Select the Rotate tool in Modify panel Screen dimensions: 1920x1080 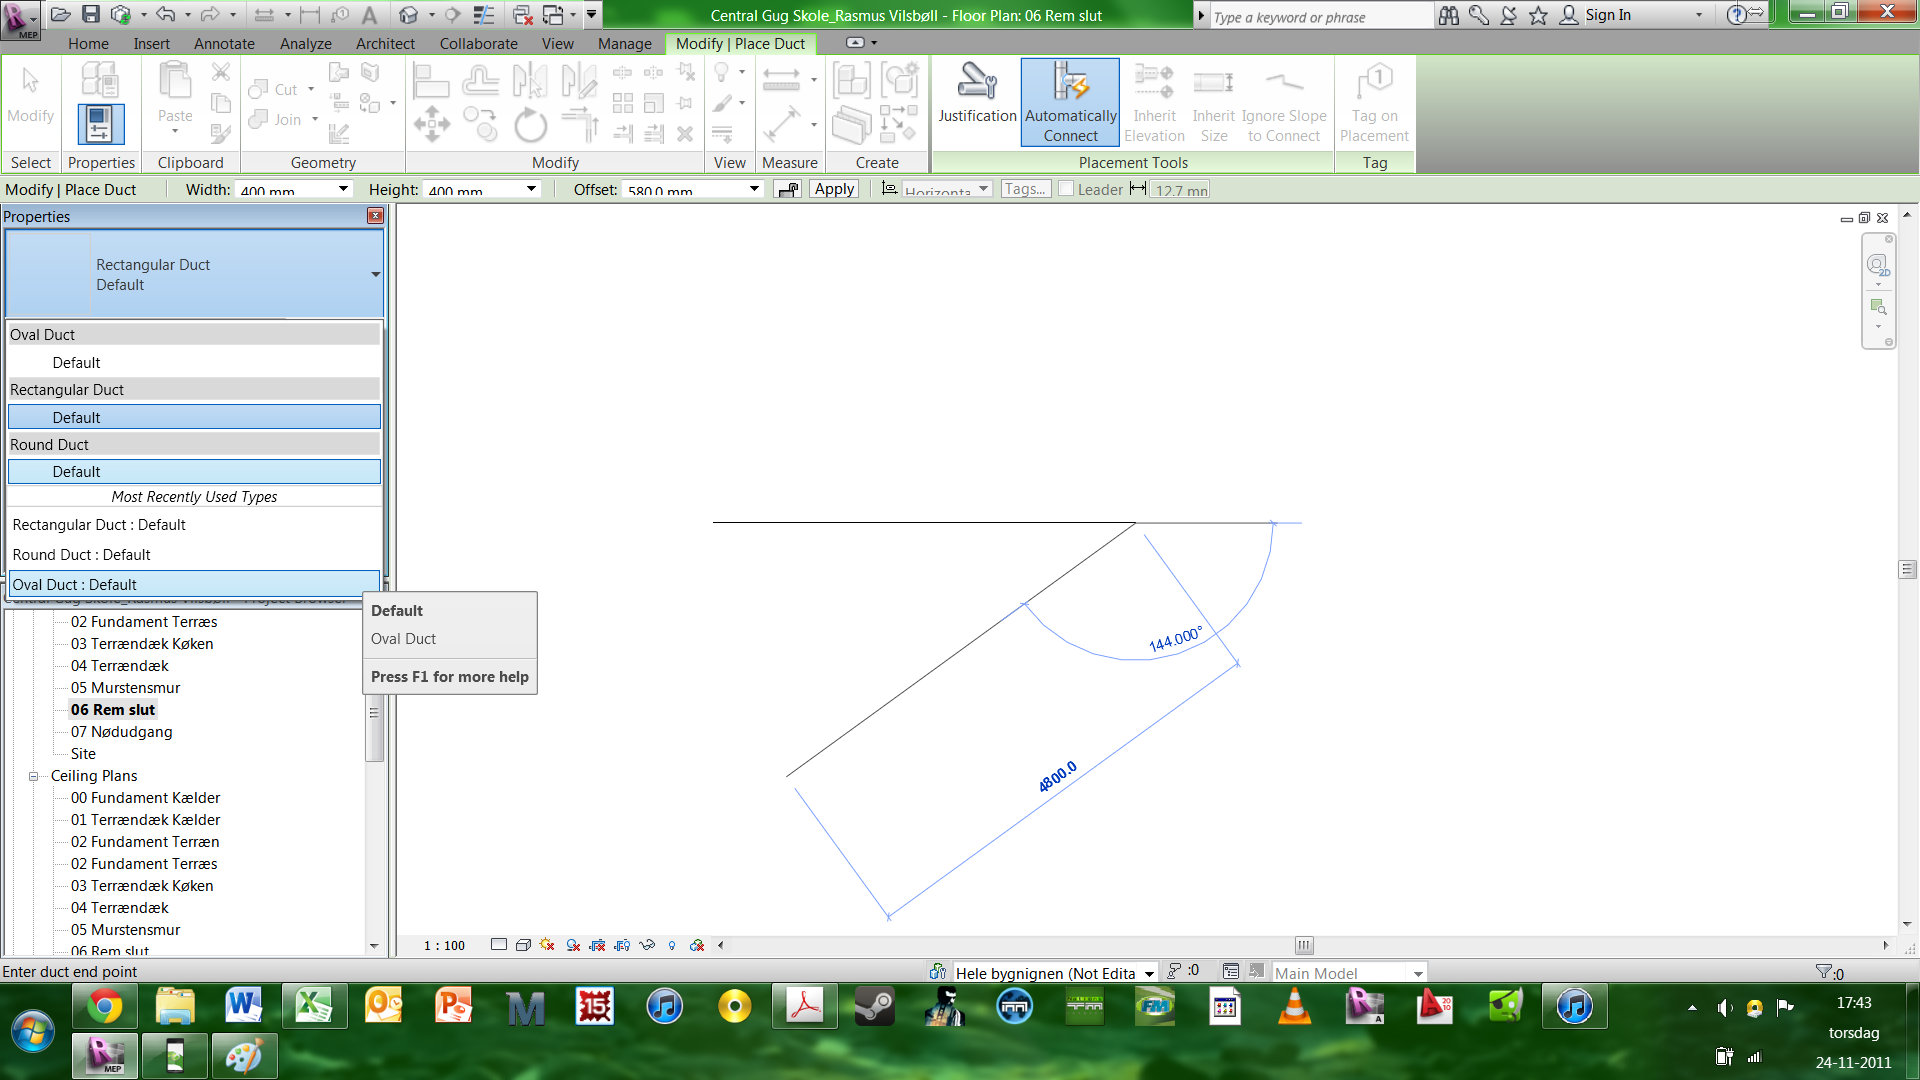coord(530,126)
